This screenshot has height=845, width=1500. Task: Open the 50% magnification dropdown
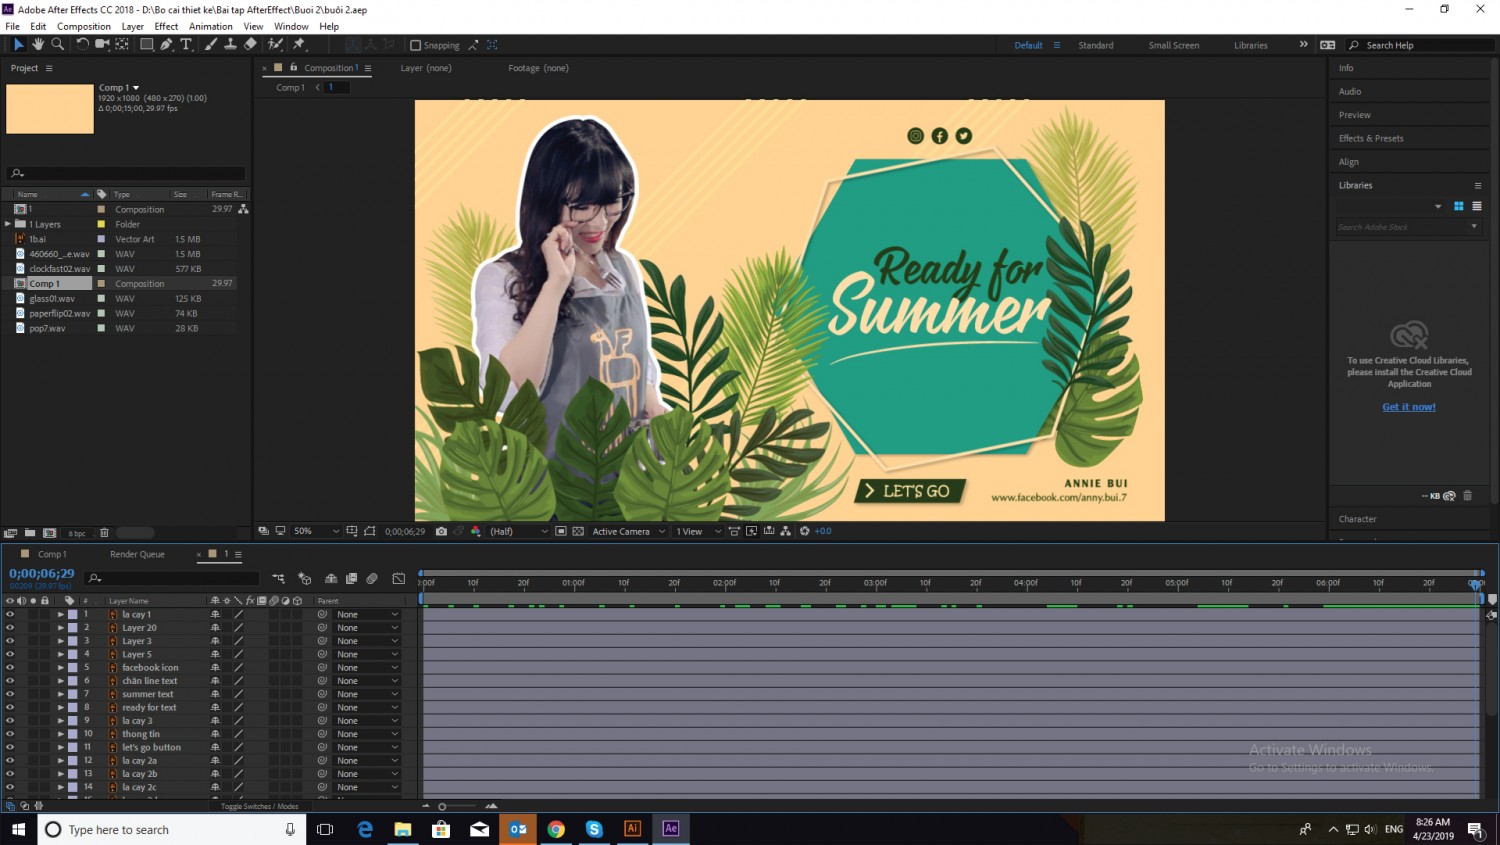(316, 531)
